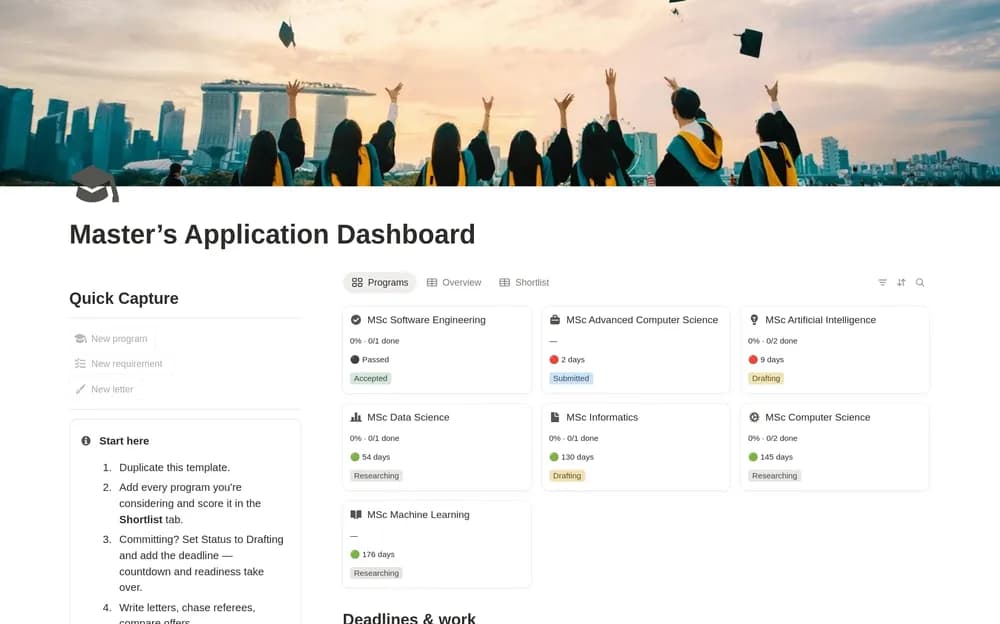Click 0% · 0/2 done on MSc Computer Science

(x=772, y=438)
